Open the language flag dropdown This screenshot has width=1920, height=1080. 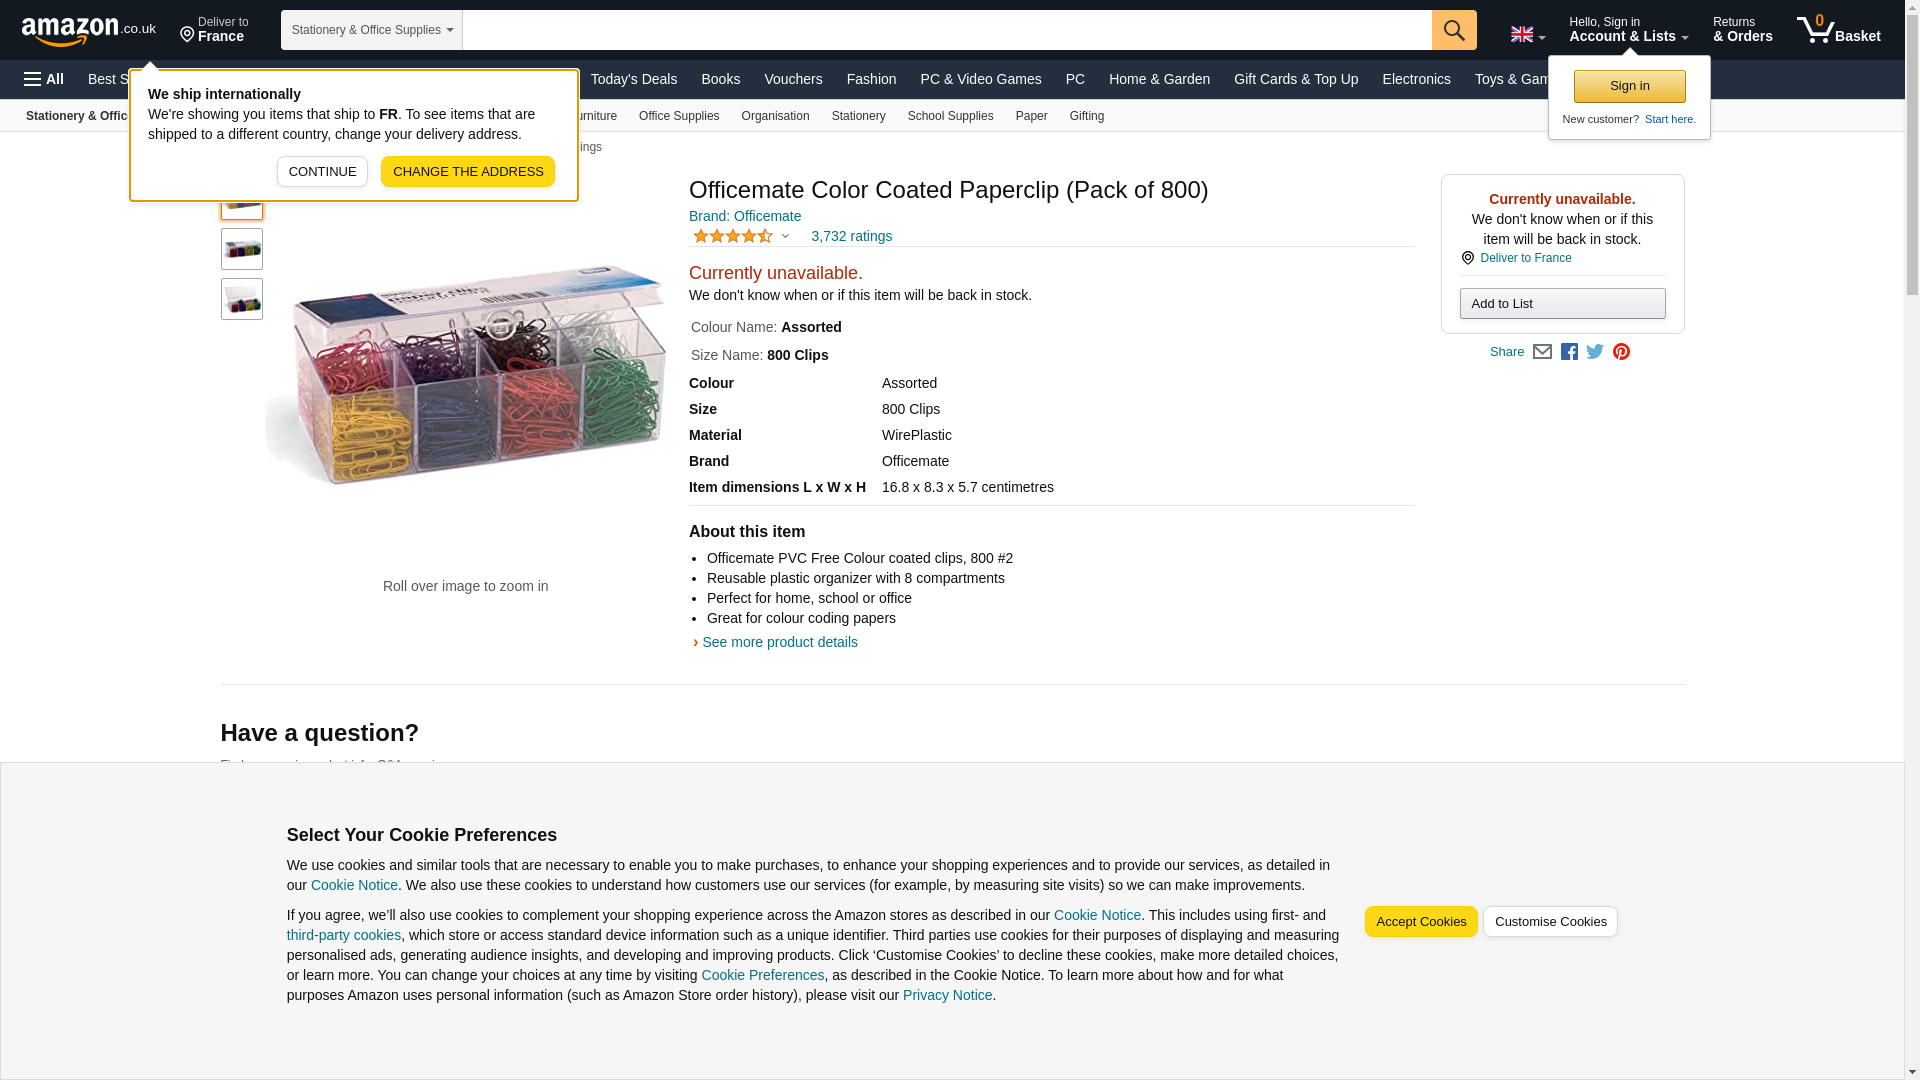coord(1527,35)
